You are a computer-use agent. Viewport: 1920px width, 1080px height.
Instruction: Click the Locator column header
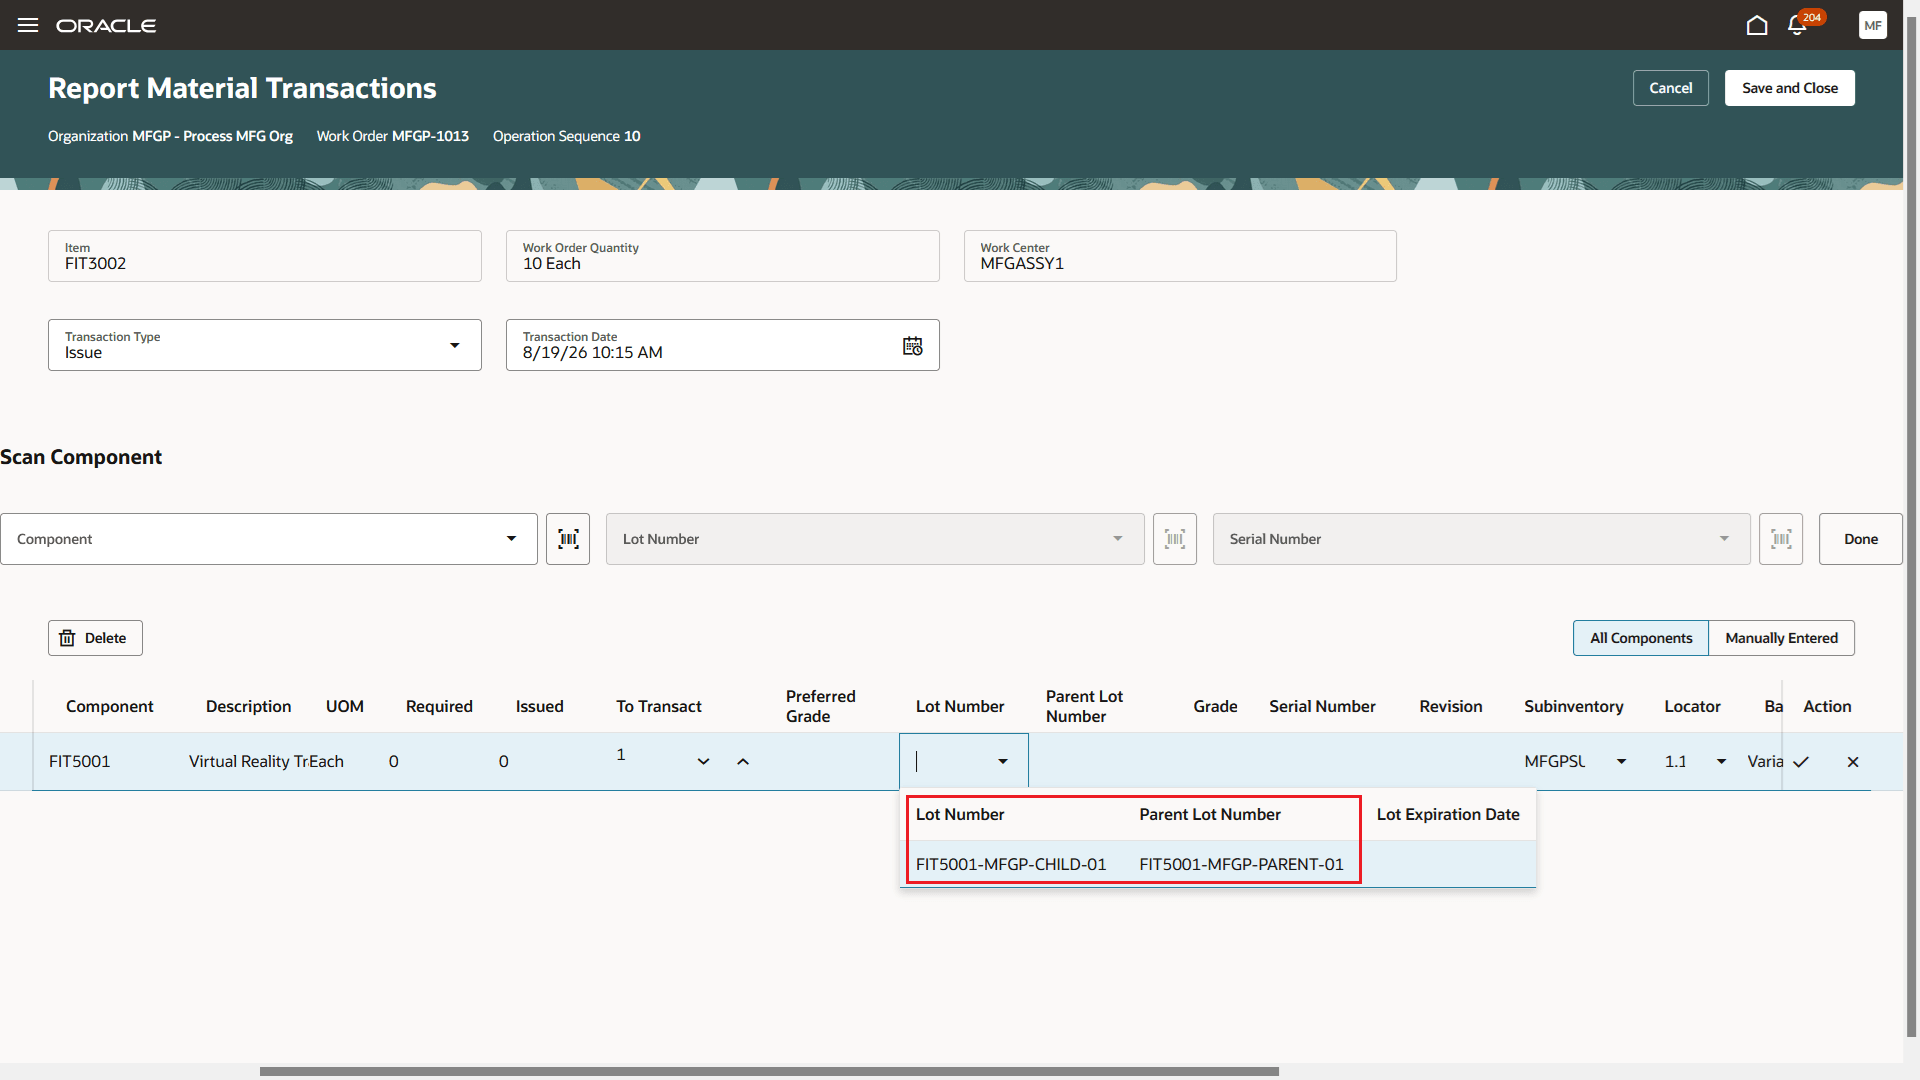click(1692, 707)
